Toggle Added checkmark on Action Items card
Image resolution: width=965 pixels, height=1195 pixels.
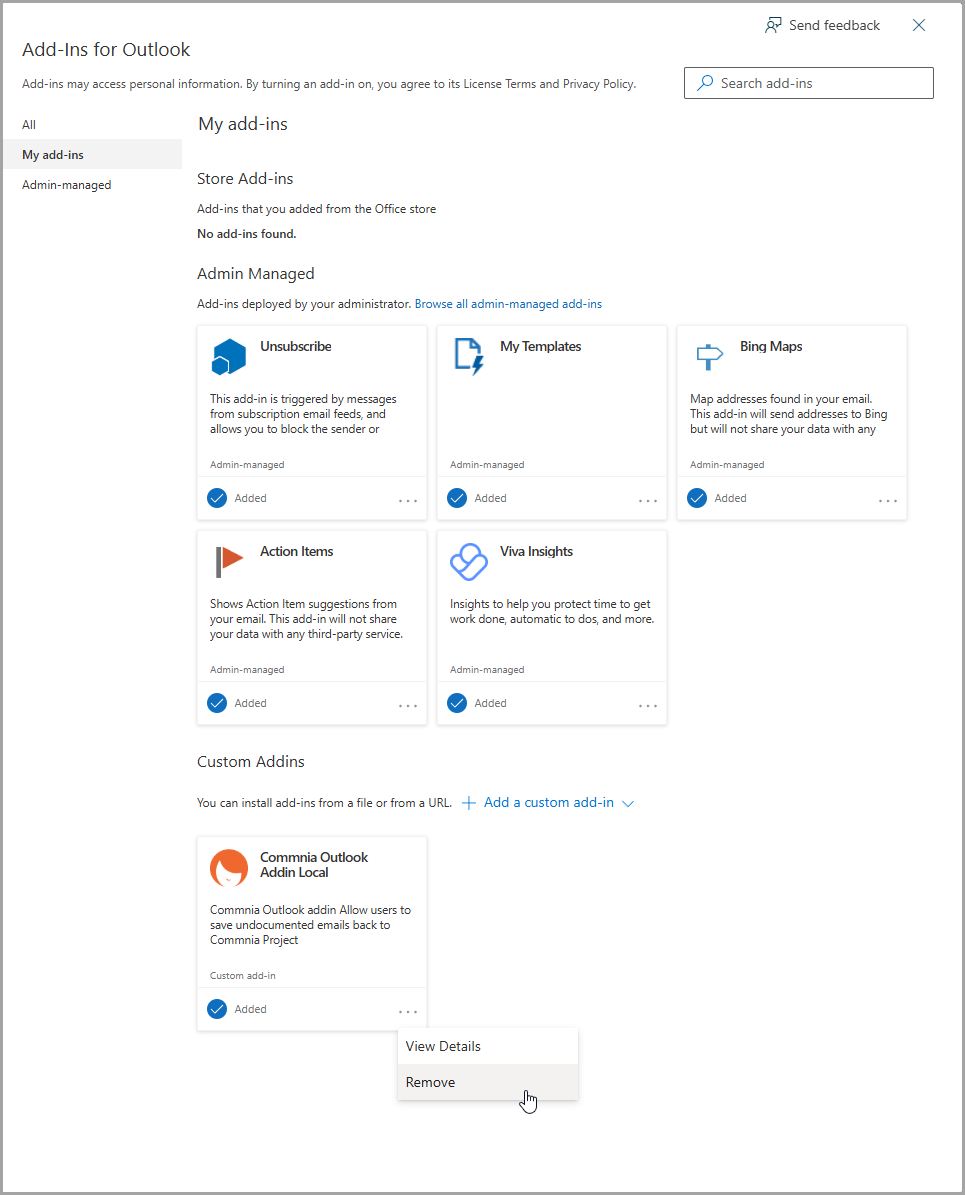click(x=217, y=703)
